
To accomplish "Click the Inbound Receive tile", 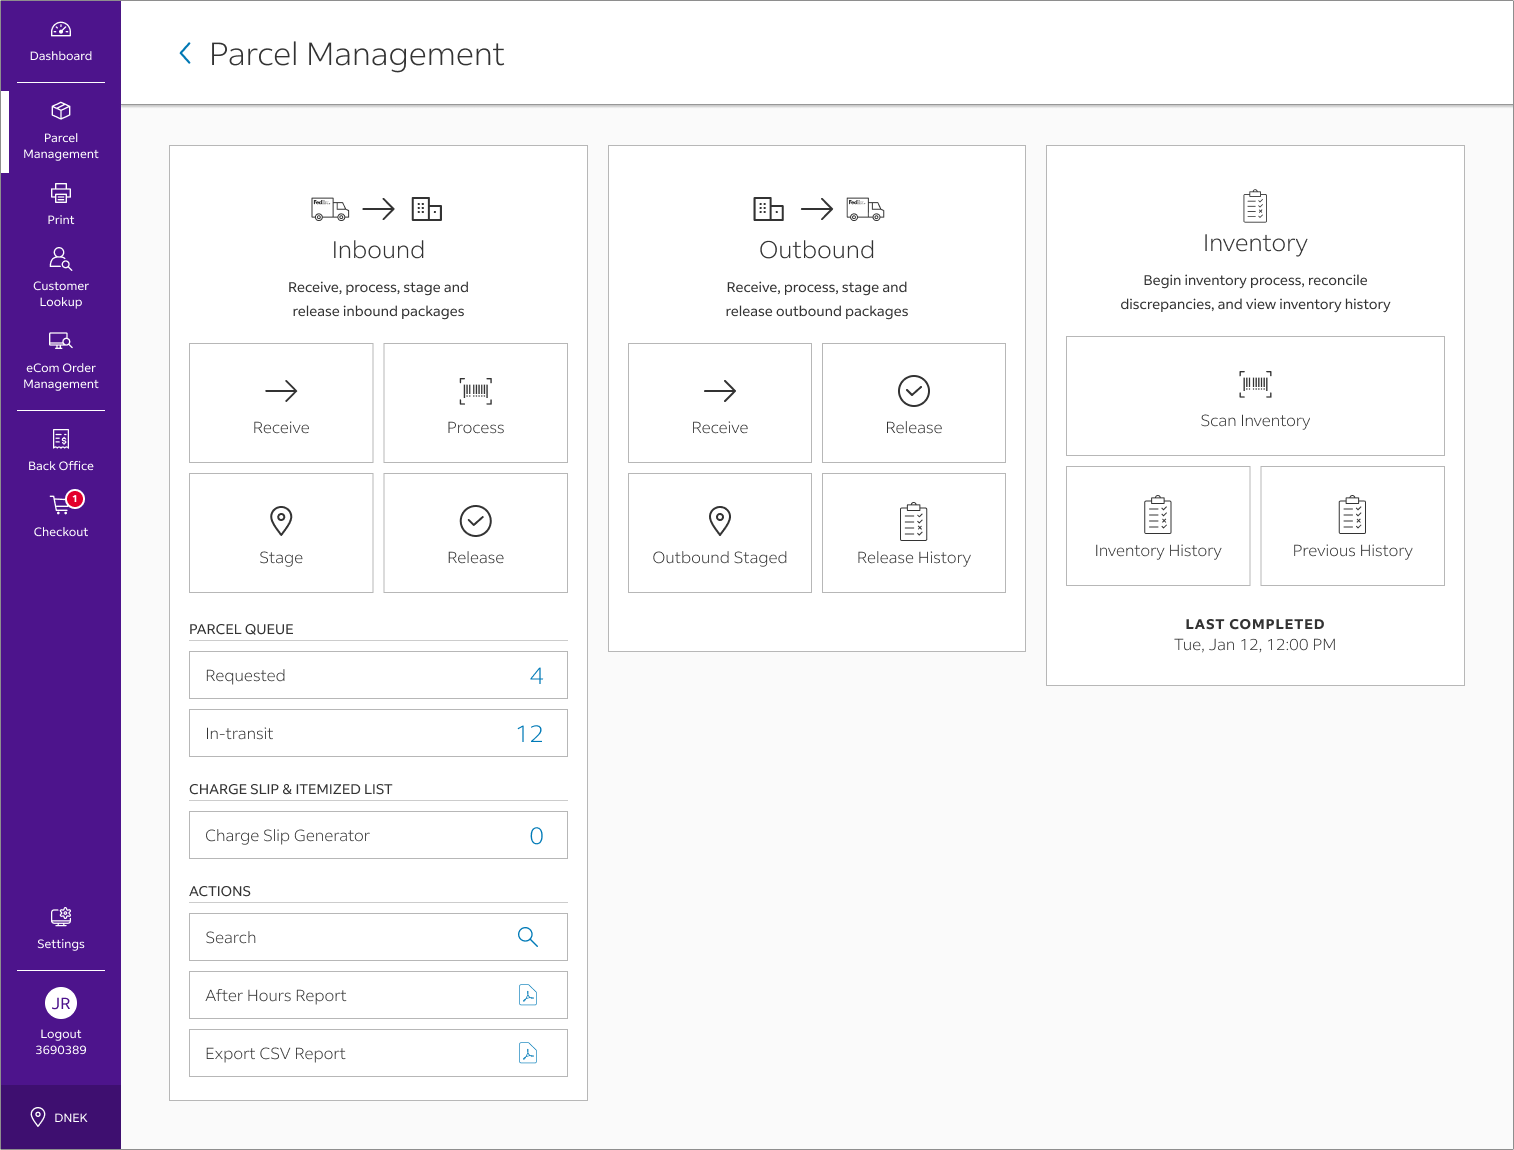I will tap(281, 403).
